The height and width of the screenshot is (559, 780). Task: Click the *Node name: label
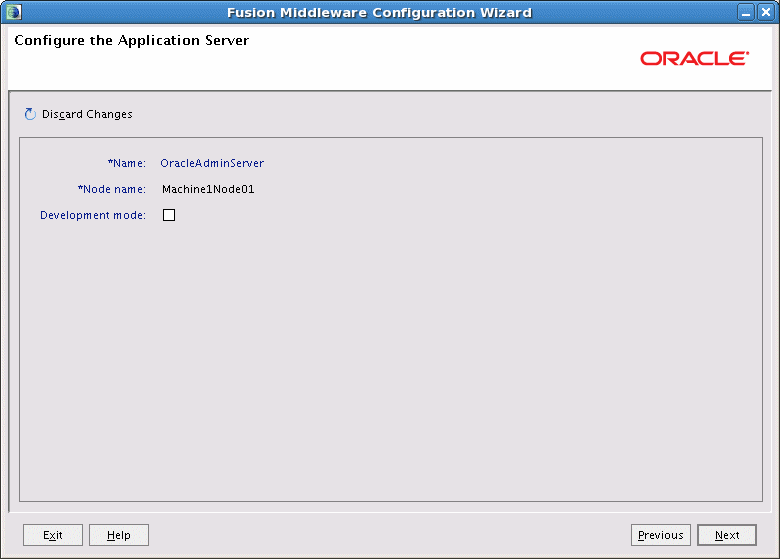click(112, 189)
